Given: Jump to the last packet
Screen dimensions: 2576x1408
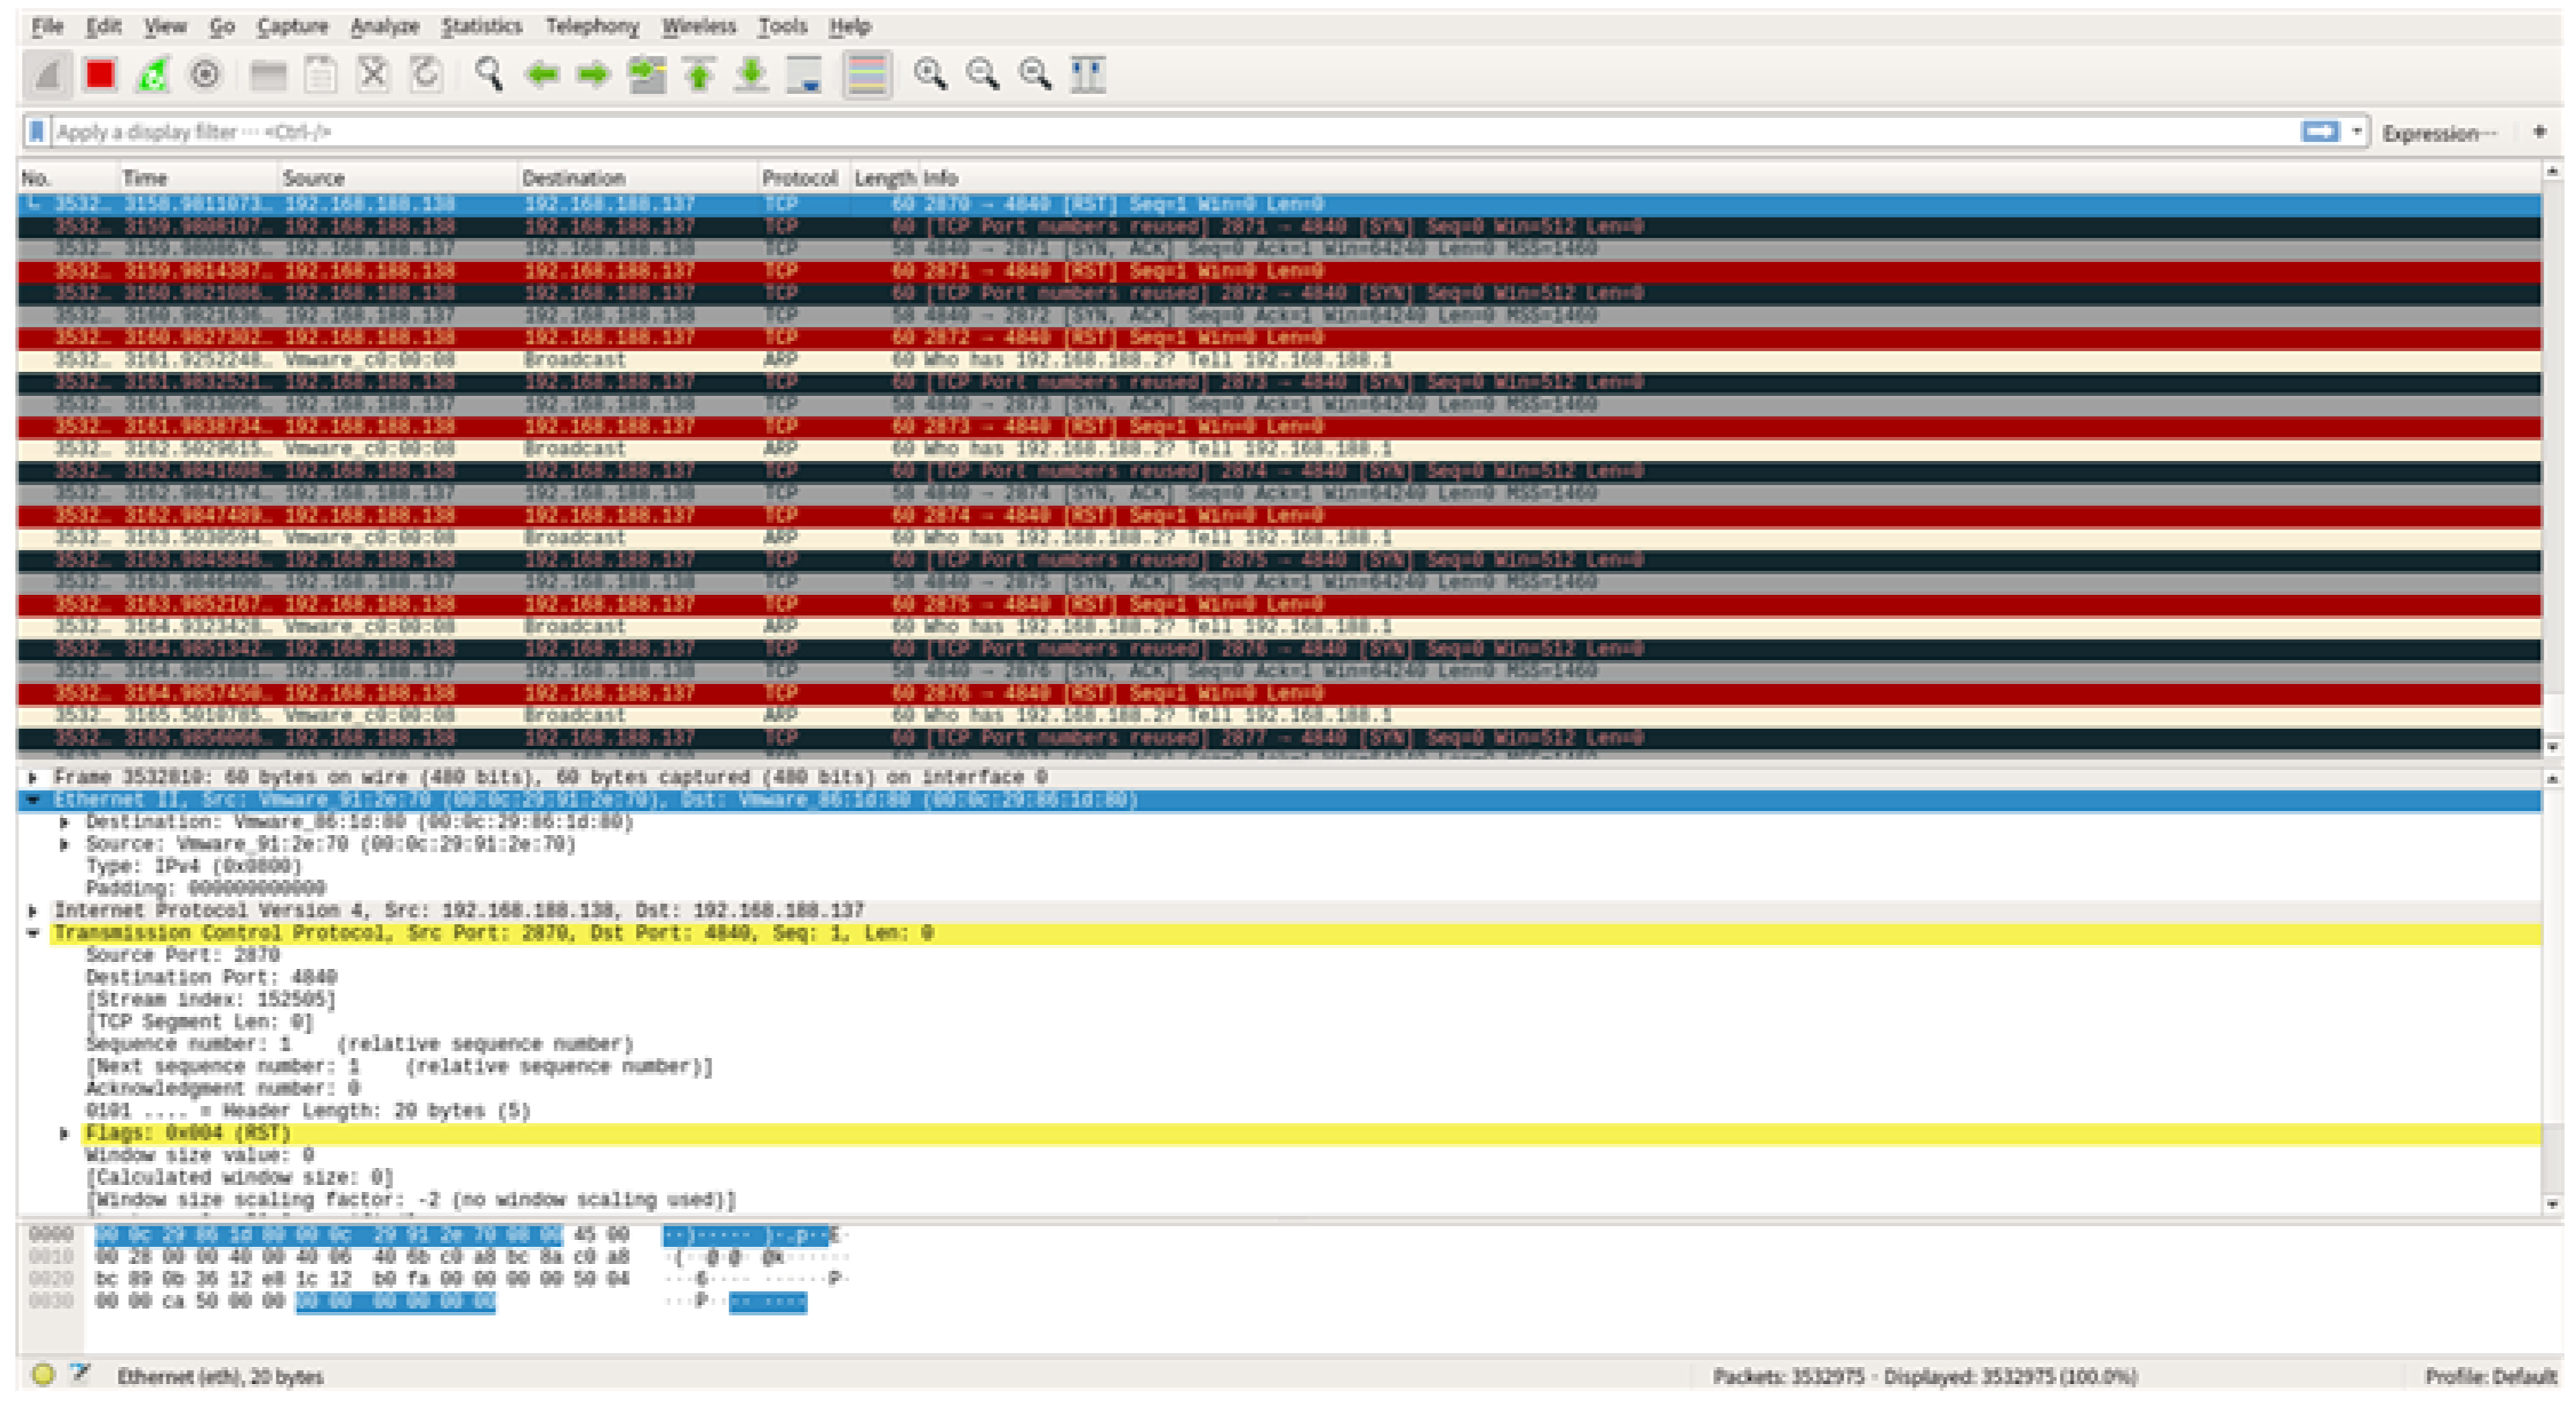Looking at the screenshot, I should tap(751, 75).
